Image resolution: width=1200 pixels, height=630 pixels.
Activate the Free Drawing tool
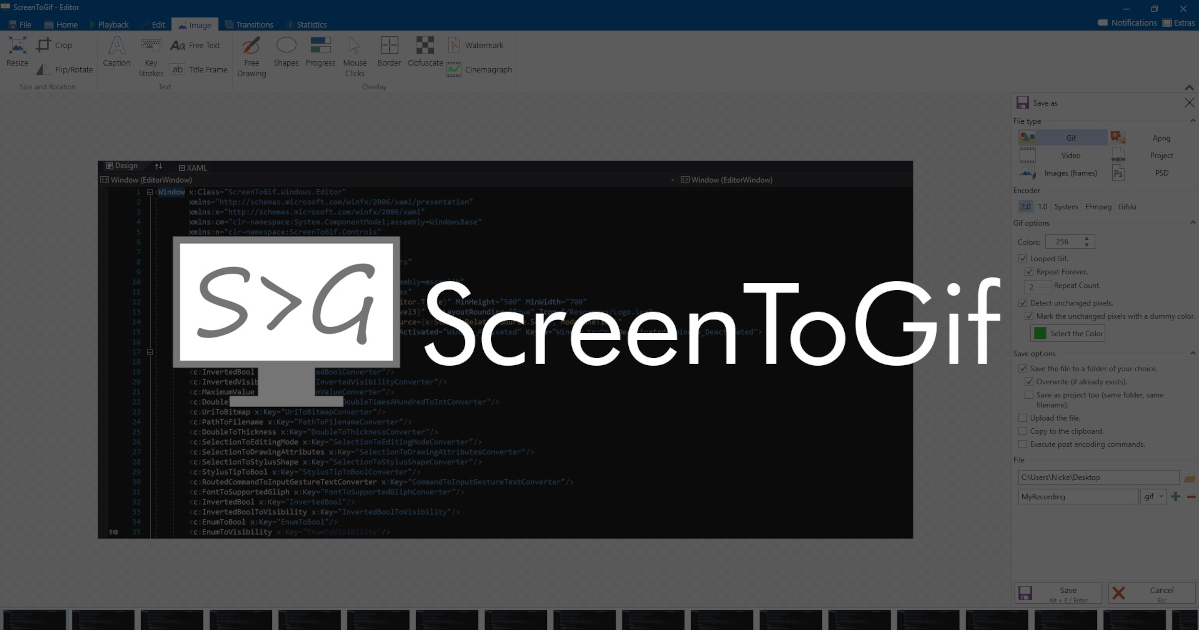(252, 57)
